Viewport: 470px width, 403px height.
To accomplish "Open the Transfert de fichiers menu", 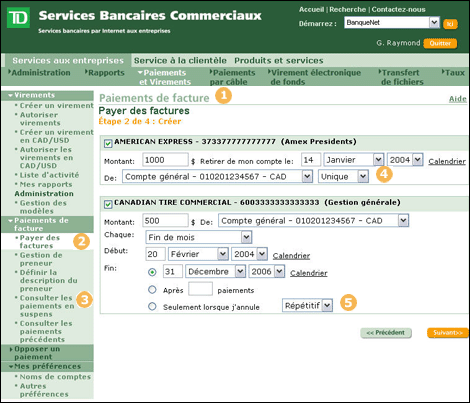I will click(x=401, y=77).
